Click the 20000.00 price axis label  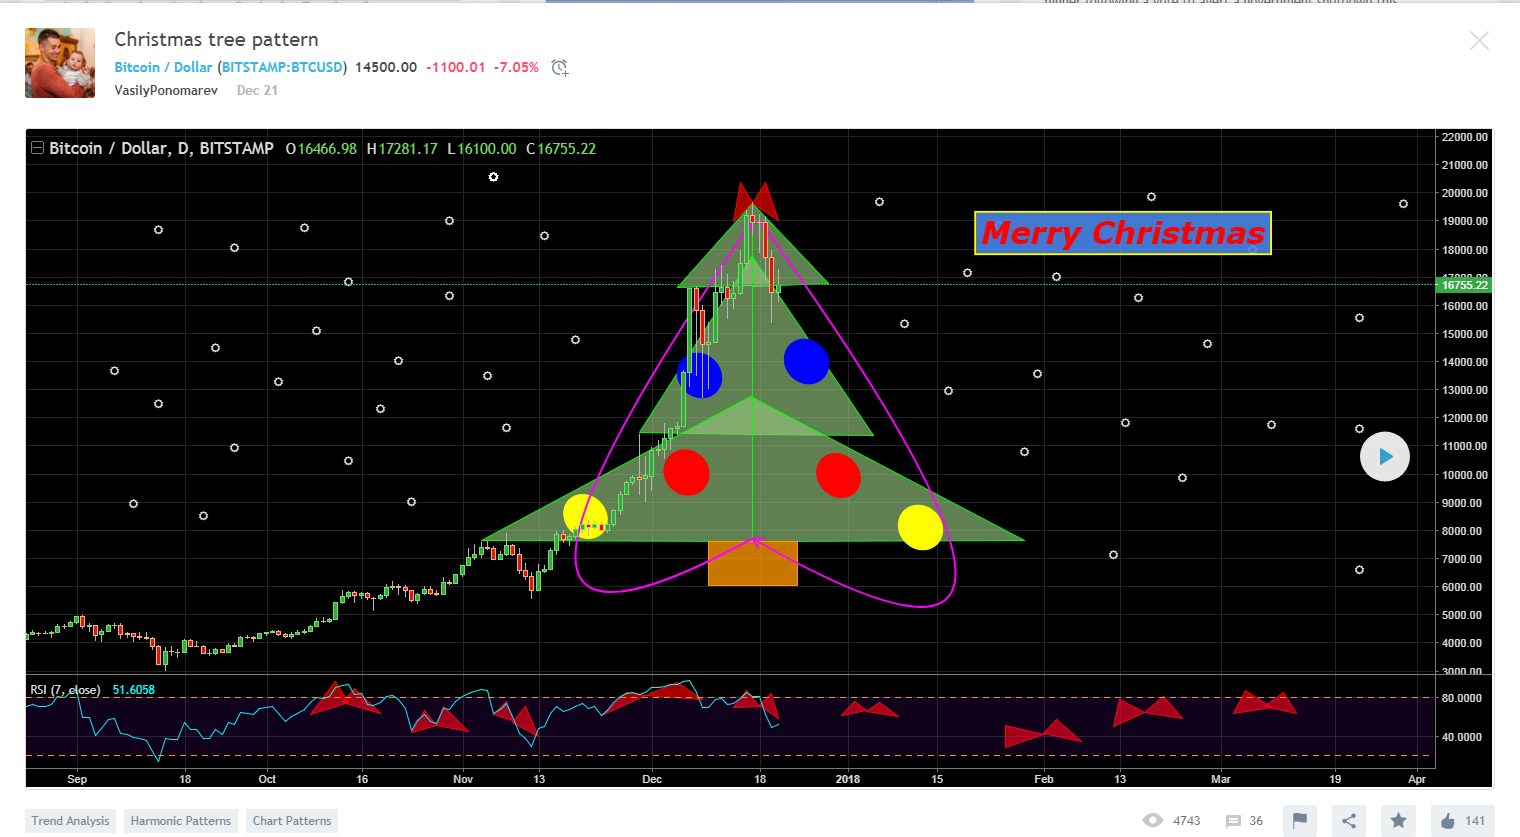pyautogui.click(x=1464, y=193)
